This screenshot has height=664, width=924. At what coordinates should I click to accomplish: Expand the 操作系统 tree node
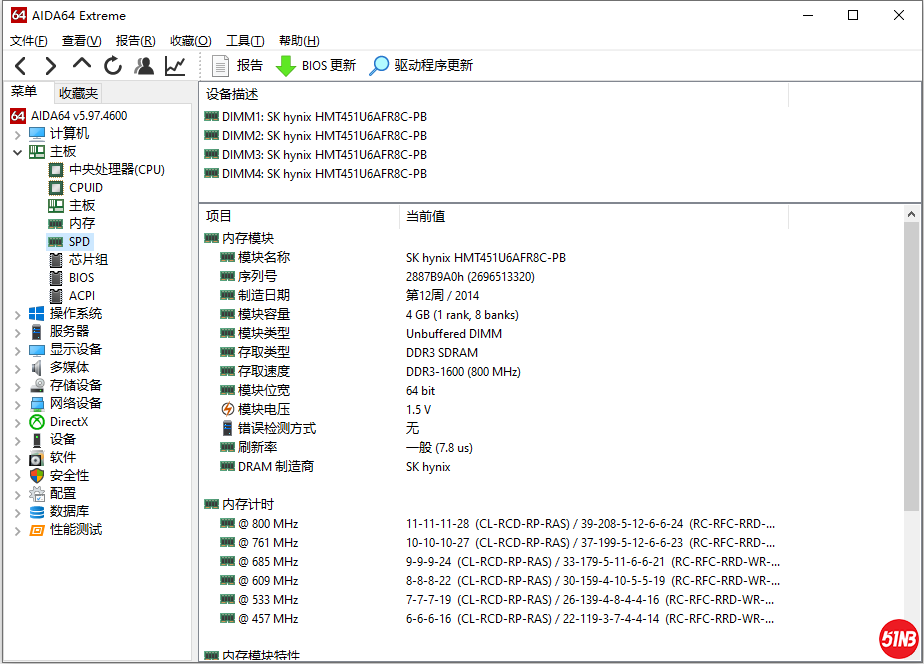click(x=17, y=314)
